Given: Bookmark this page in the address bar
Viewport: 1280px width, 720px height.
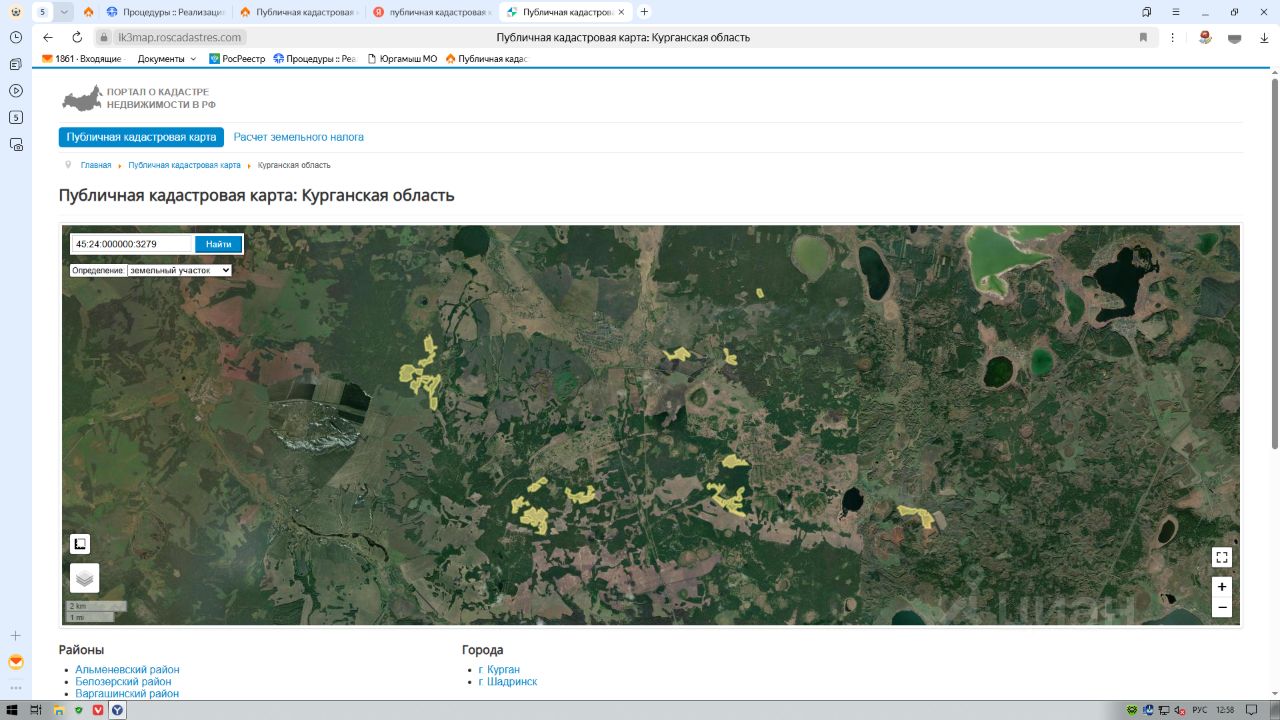Looking at the screenshot, I should coord(1143,37).
